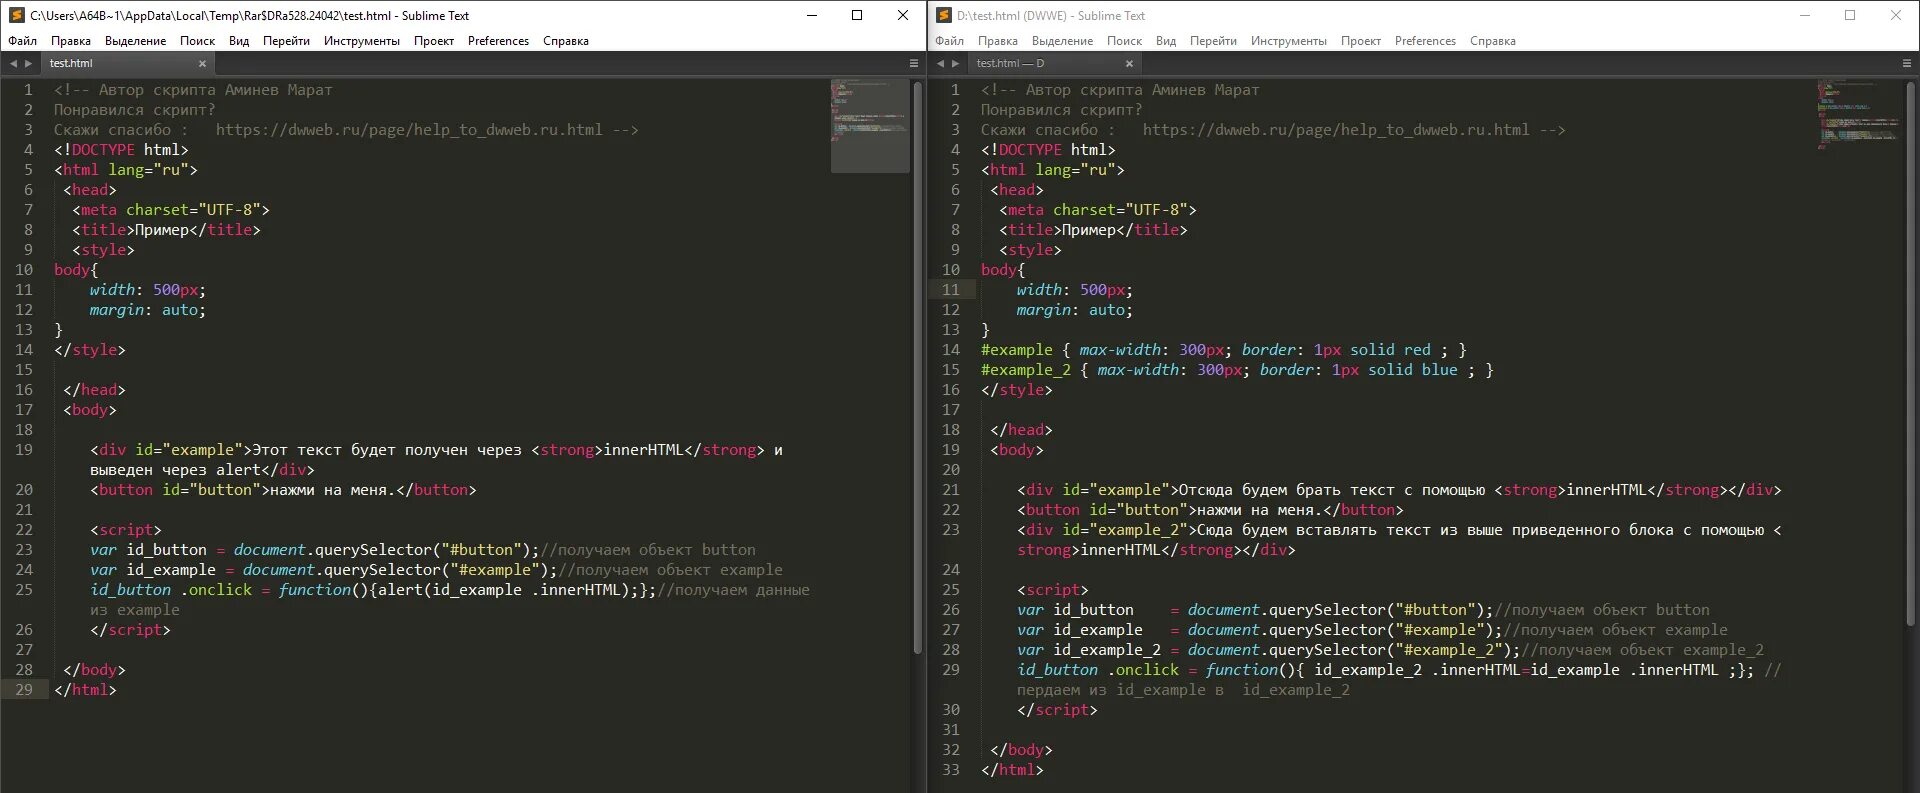Screen dimensions: 1920x793
Task: Open the Инструменты menu in right window
Action: click(1288, 41)
